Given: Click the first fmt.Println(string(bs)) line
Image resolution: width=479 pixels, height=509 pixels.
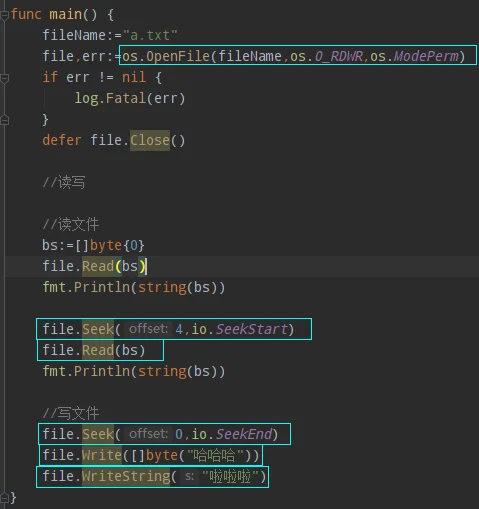Looking at the screenshot, I should click(134, 287).
